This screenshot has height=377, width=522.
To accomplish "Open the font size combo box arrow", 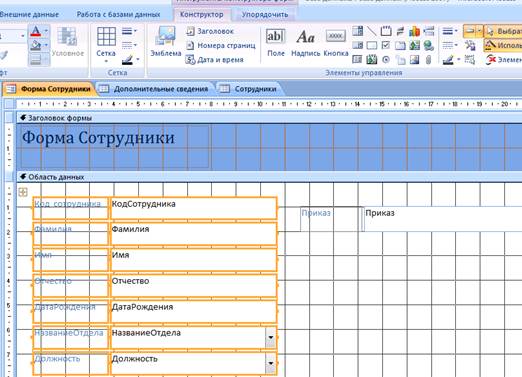I will click(23, 36).
